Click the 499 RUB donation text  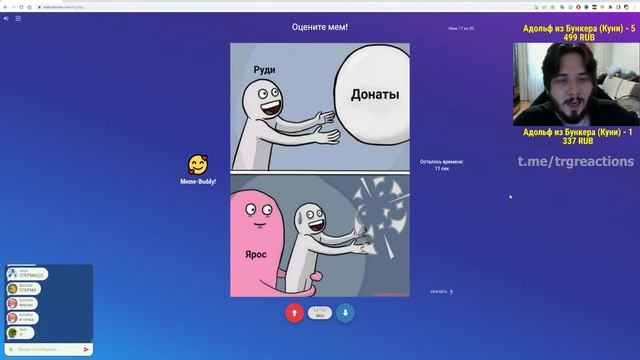(579, 38)
